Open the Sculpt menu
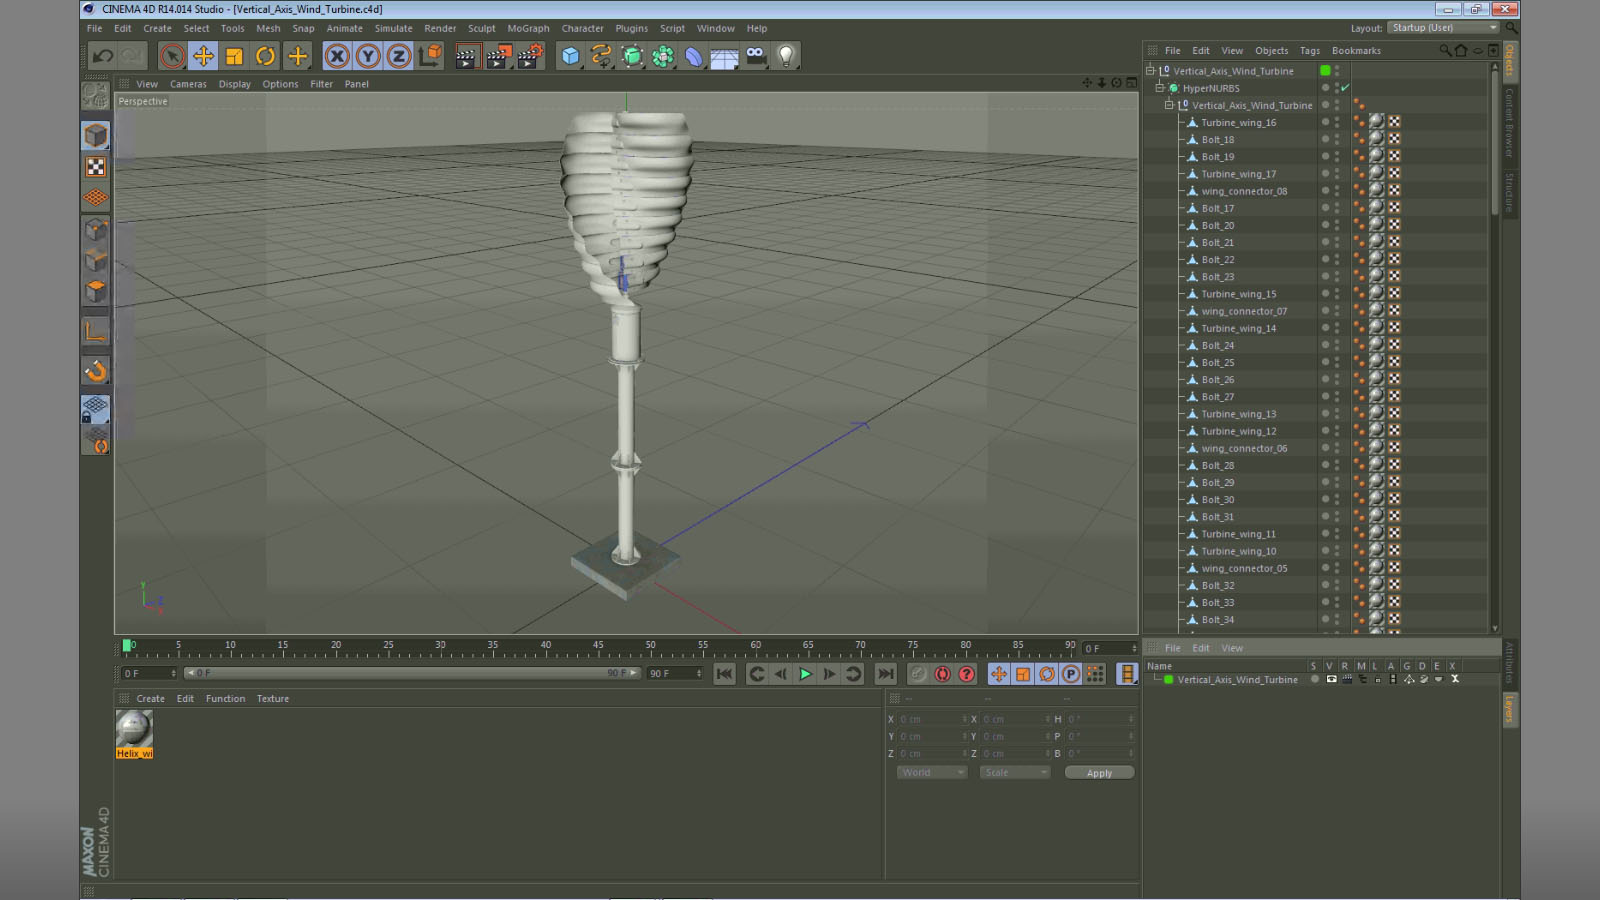Screen dimensions: 1600x900 pyautogui.click(x=482, y=29)
